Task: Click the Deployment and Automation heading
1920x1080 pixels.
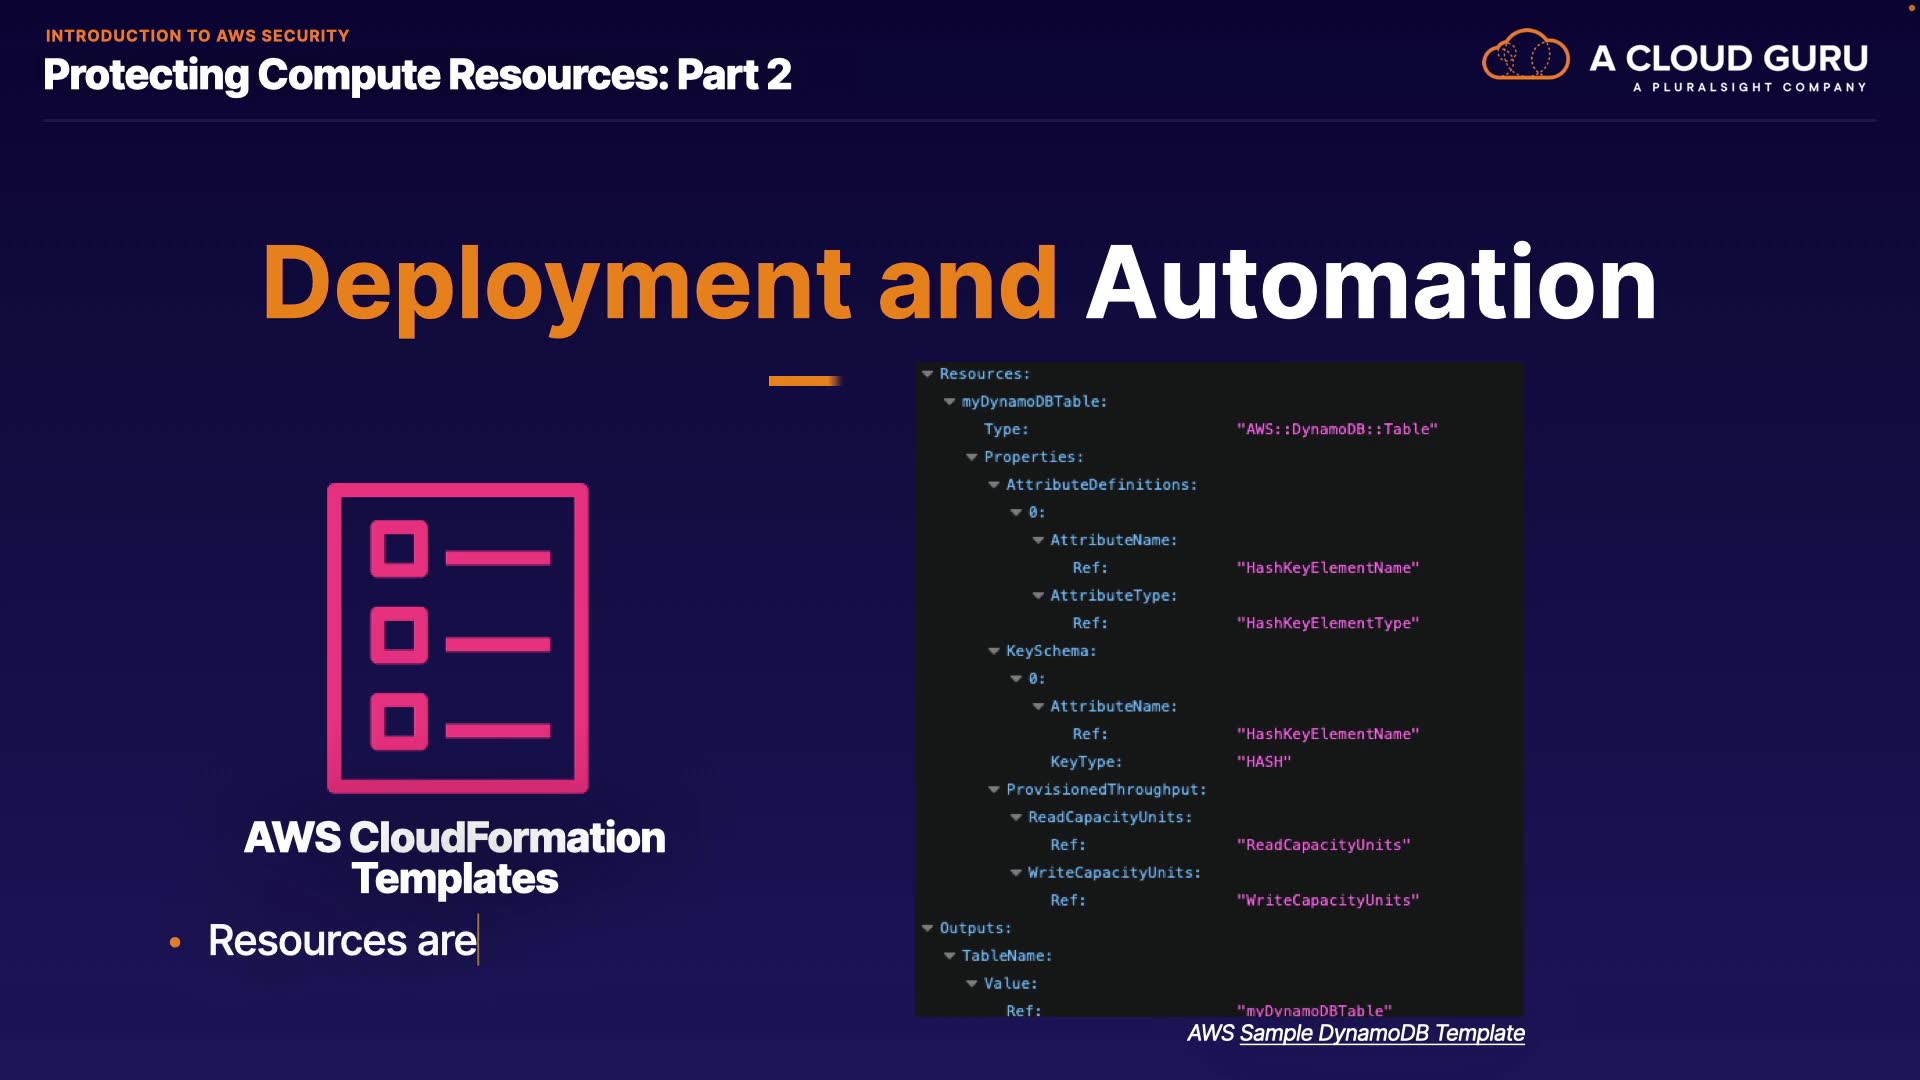Action: [958, 284]
